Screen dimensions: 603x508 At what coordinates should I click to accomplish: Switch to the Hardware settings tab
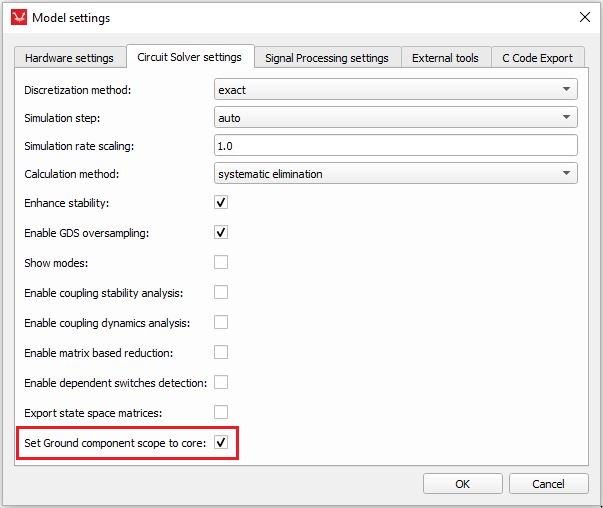69,58
